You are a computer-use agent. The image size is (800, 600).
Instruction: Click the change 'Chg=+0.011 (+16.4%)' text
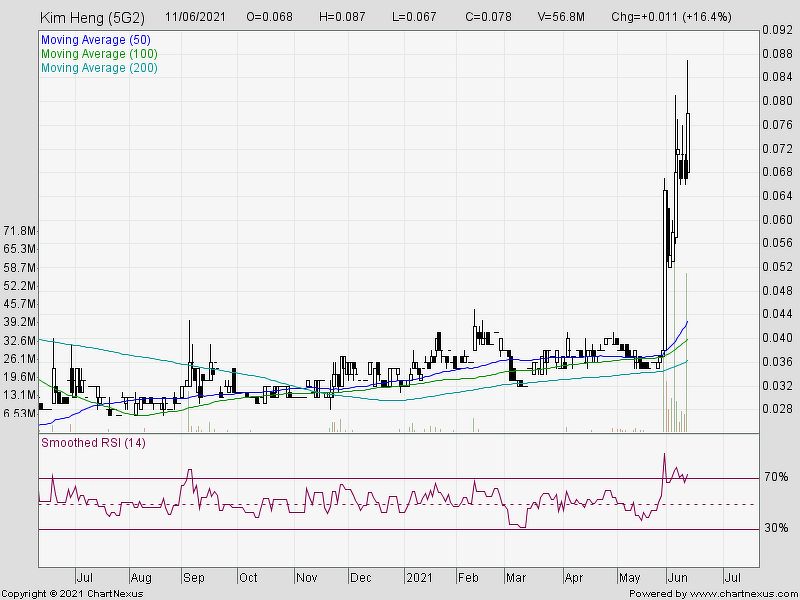[x=671, y=17]
